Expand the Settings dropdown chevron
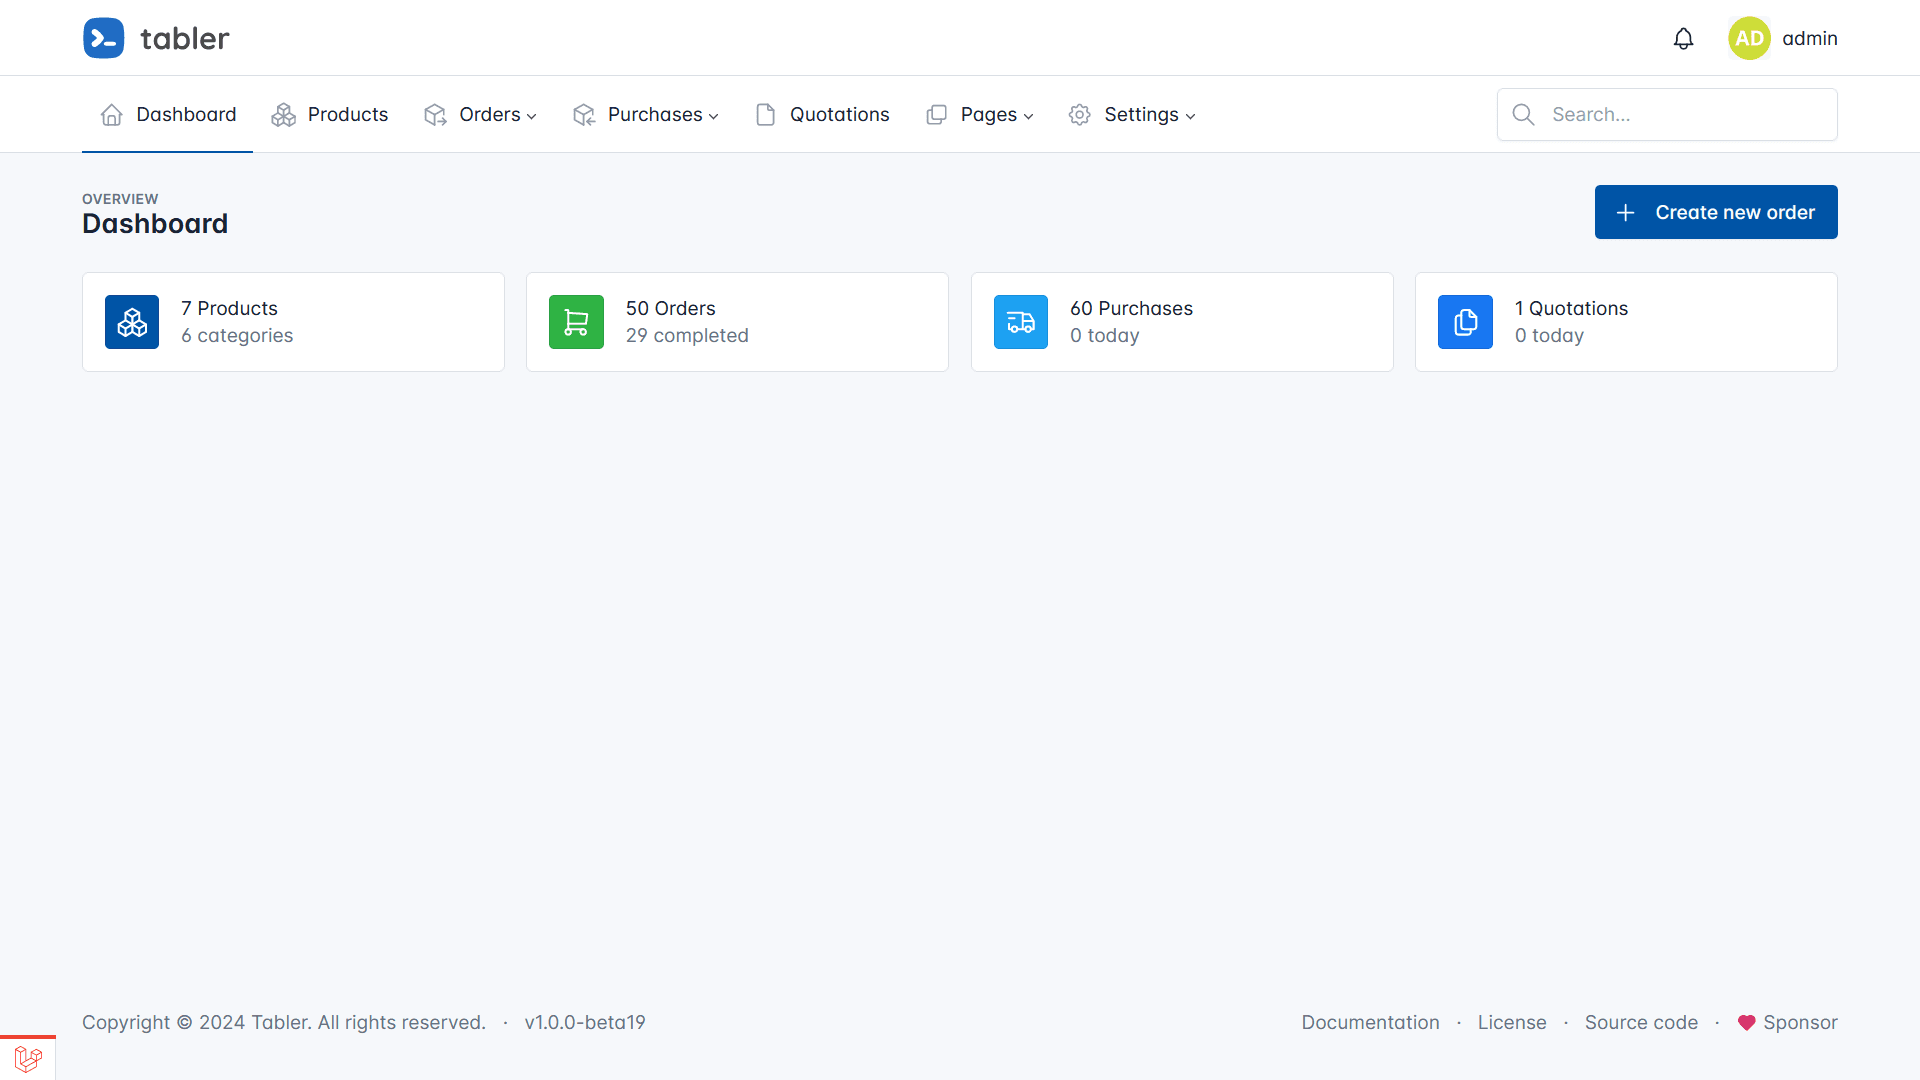This screenshot has width=1920, height=1080. pos(1191,117)
